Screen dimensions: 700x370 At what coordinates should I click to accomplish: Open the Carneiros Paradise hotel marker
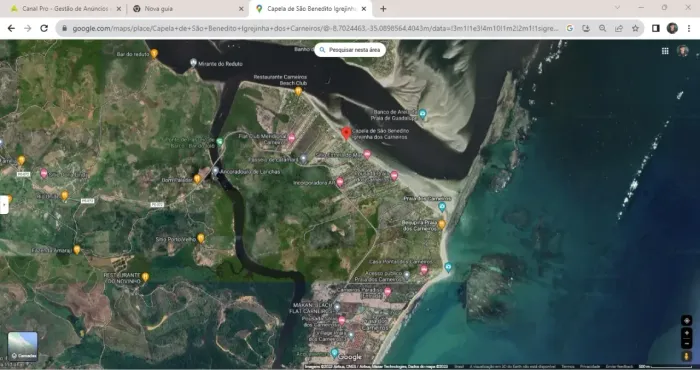(x=388, y=292)
